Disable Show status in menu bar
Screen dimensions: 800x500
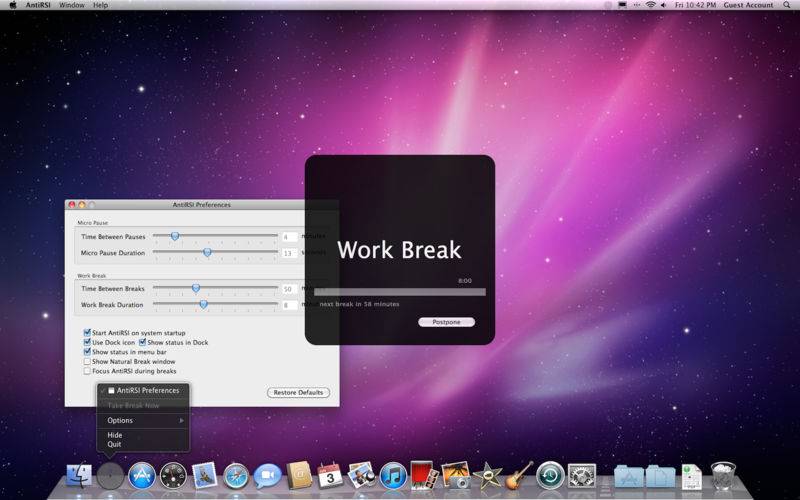(x=87, y=352)
